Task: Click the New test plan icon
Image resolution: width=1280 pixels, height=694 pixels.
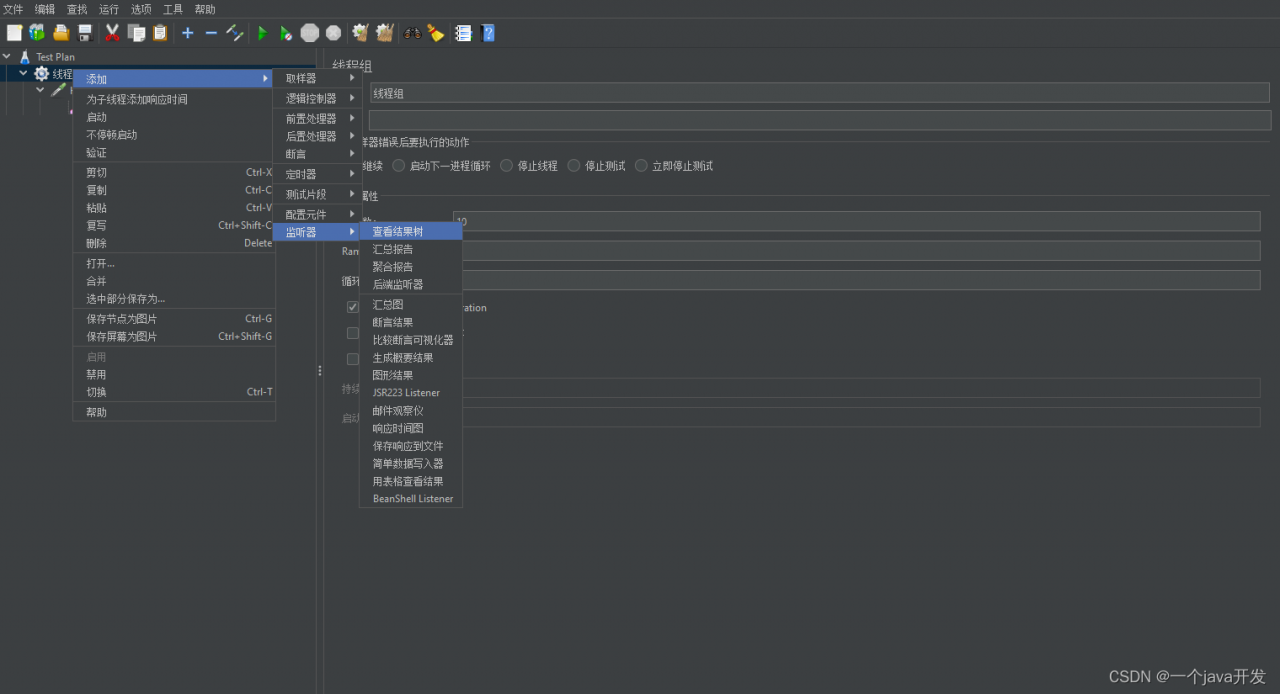Action: [x=14, y=33]
